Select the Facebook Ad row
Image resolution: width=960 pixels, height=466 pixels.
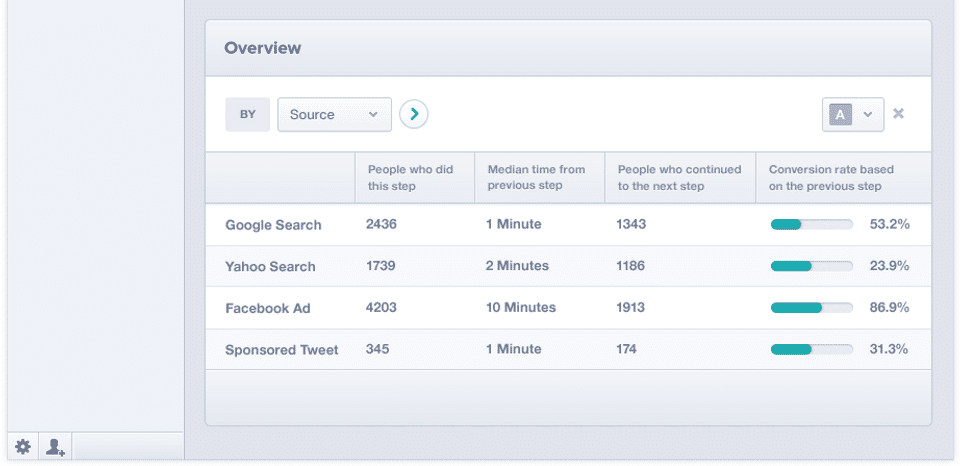pyautogui.click(x=267, y=308)
